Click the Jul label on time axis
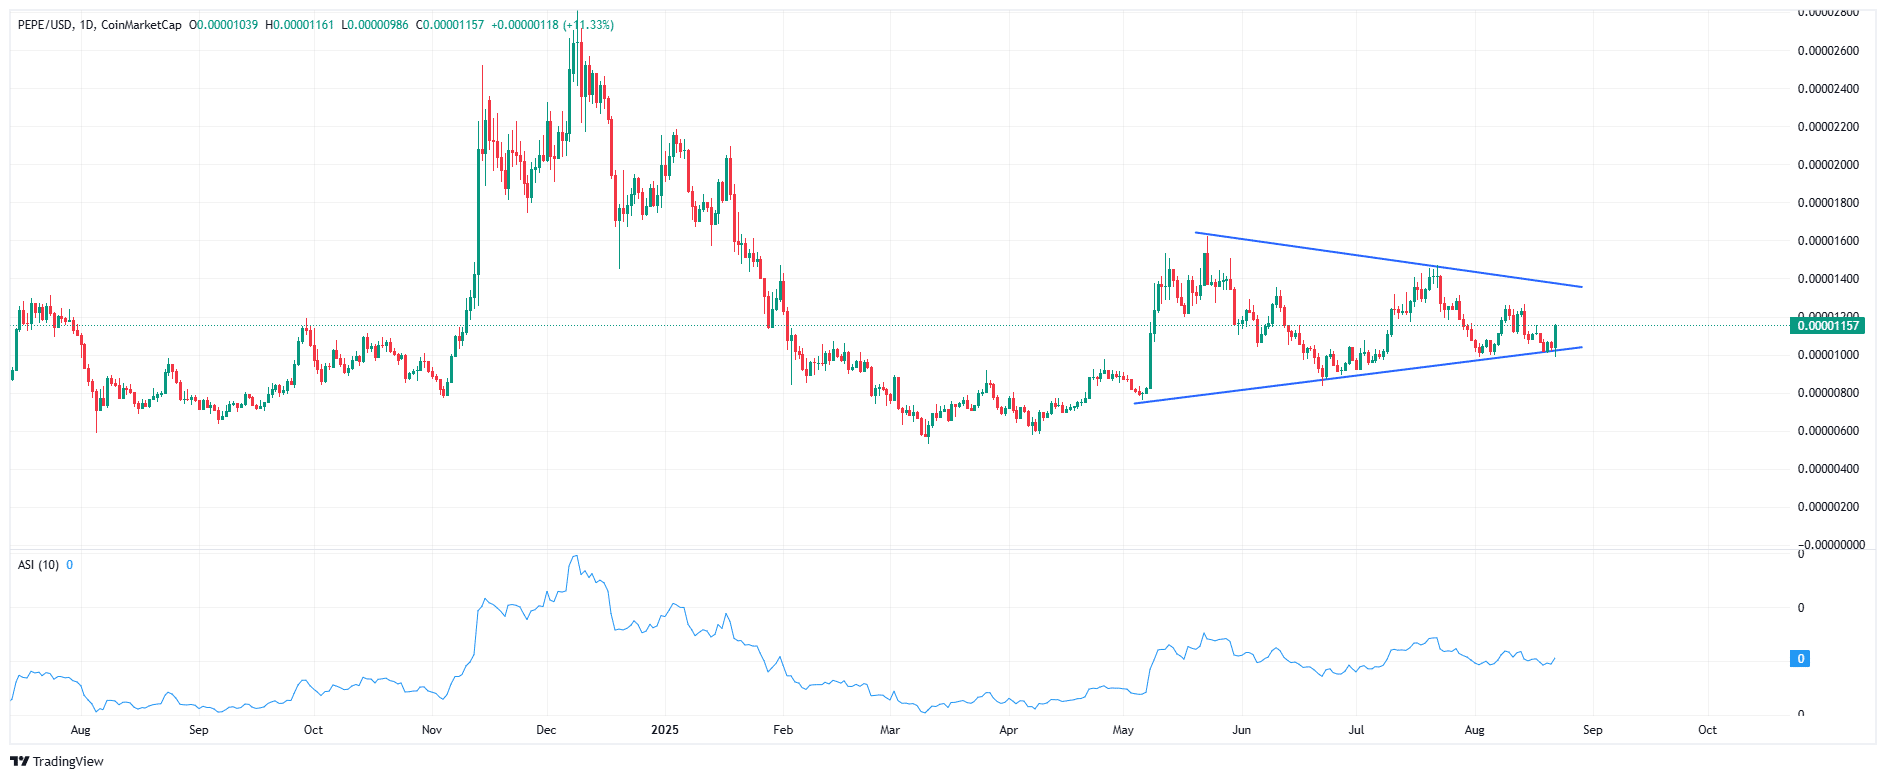Screen dimensions: 1886x779 (1356, 730)
